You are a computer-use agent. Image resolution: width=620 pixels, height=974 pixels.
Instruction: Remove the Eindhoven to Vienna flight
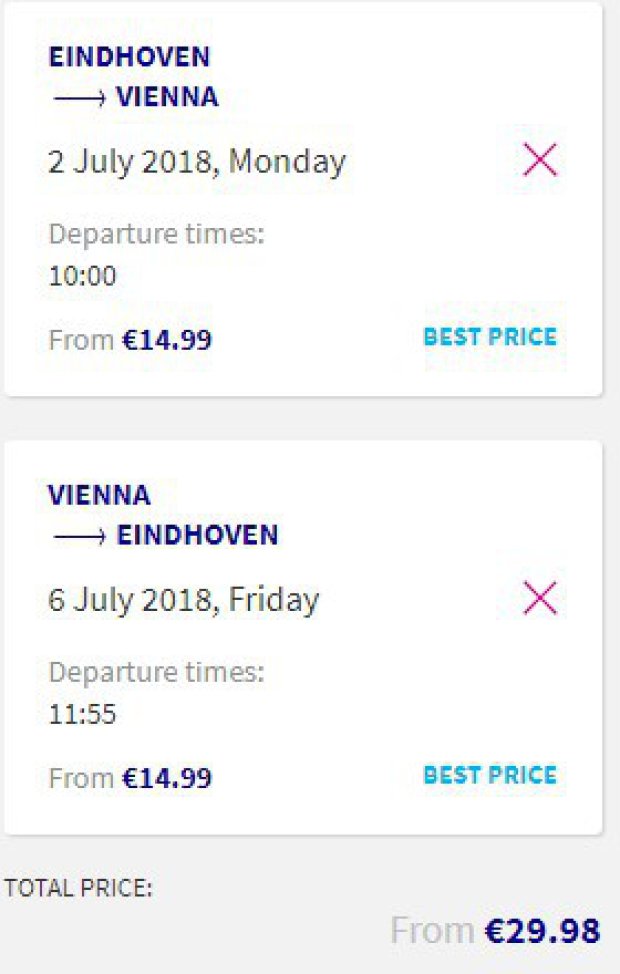(x=540, y=161)
